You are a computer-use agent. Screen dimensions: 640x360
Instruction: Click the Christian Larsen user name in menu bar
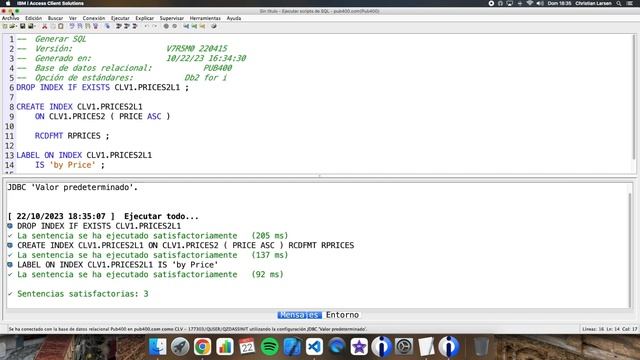(x=593, y=3)
